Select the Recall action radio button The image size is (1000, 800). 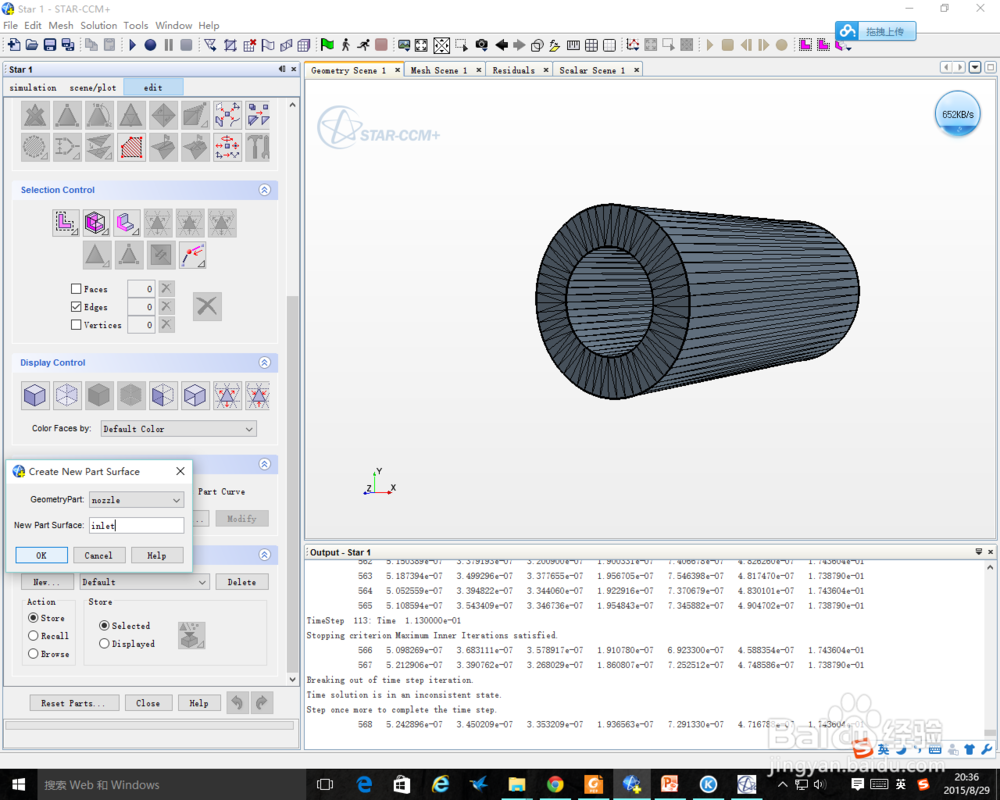(x=33, y=635)
